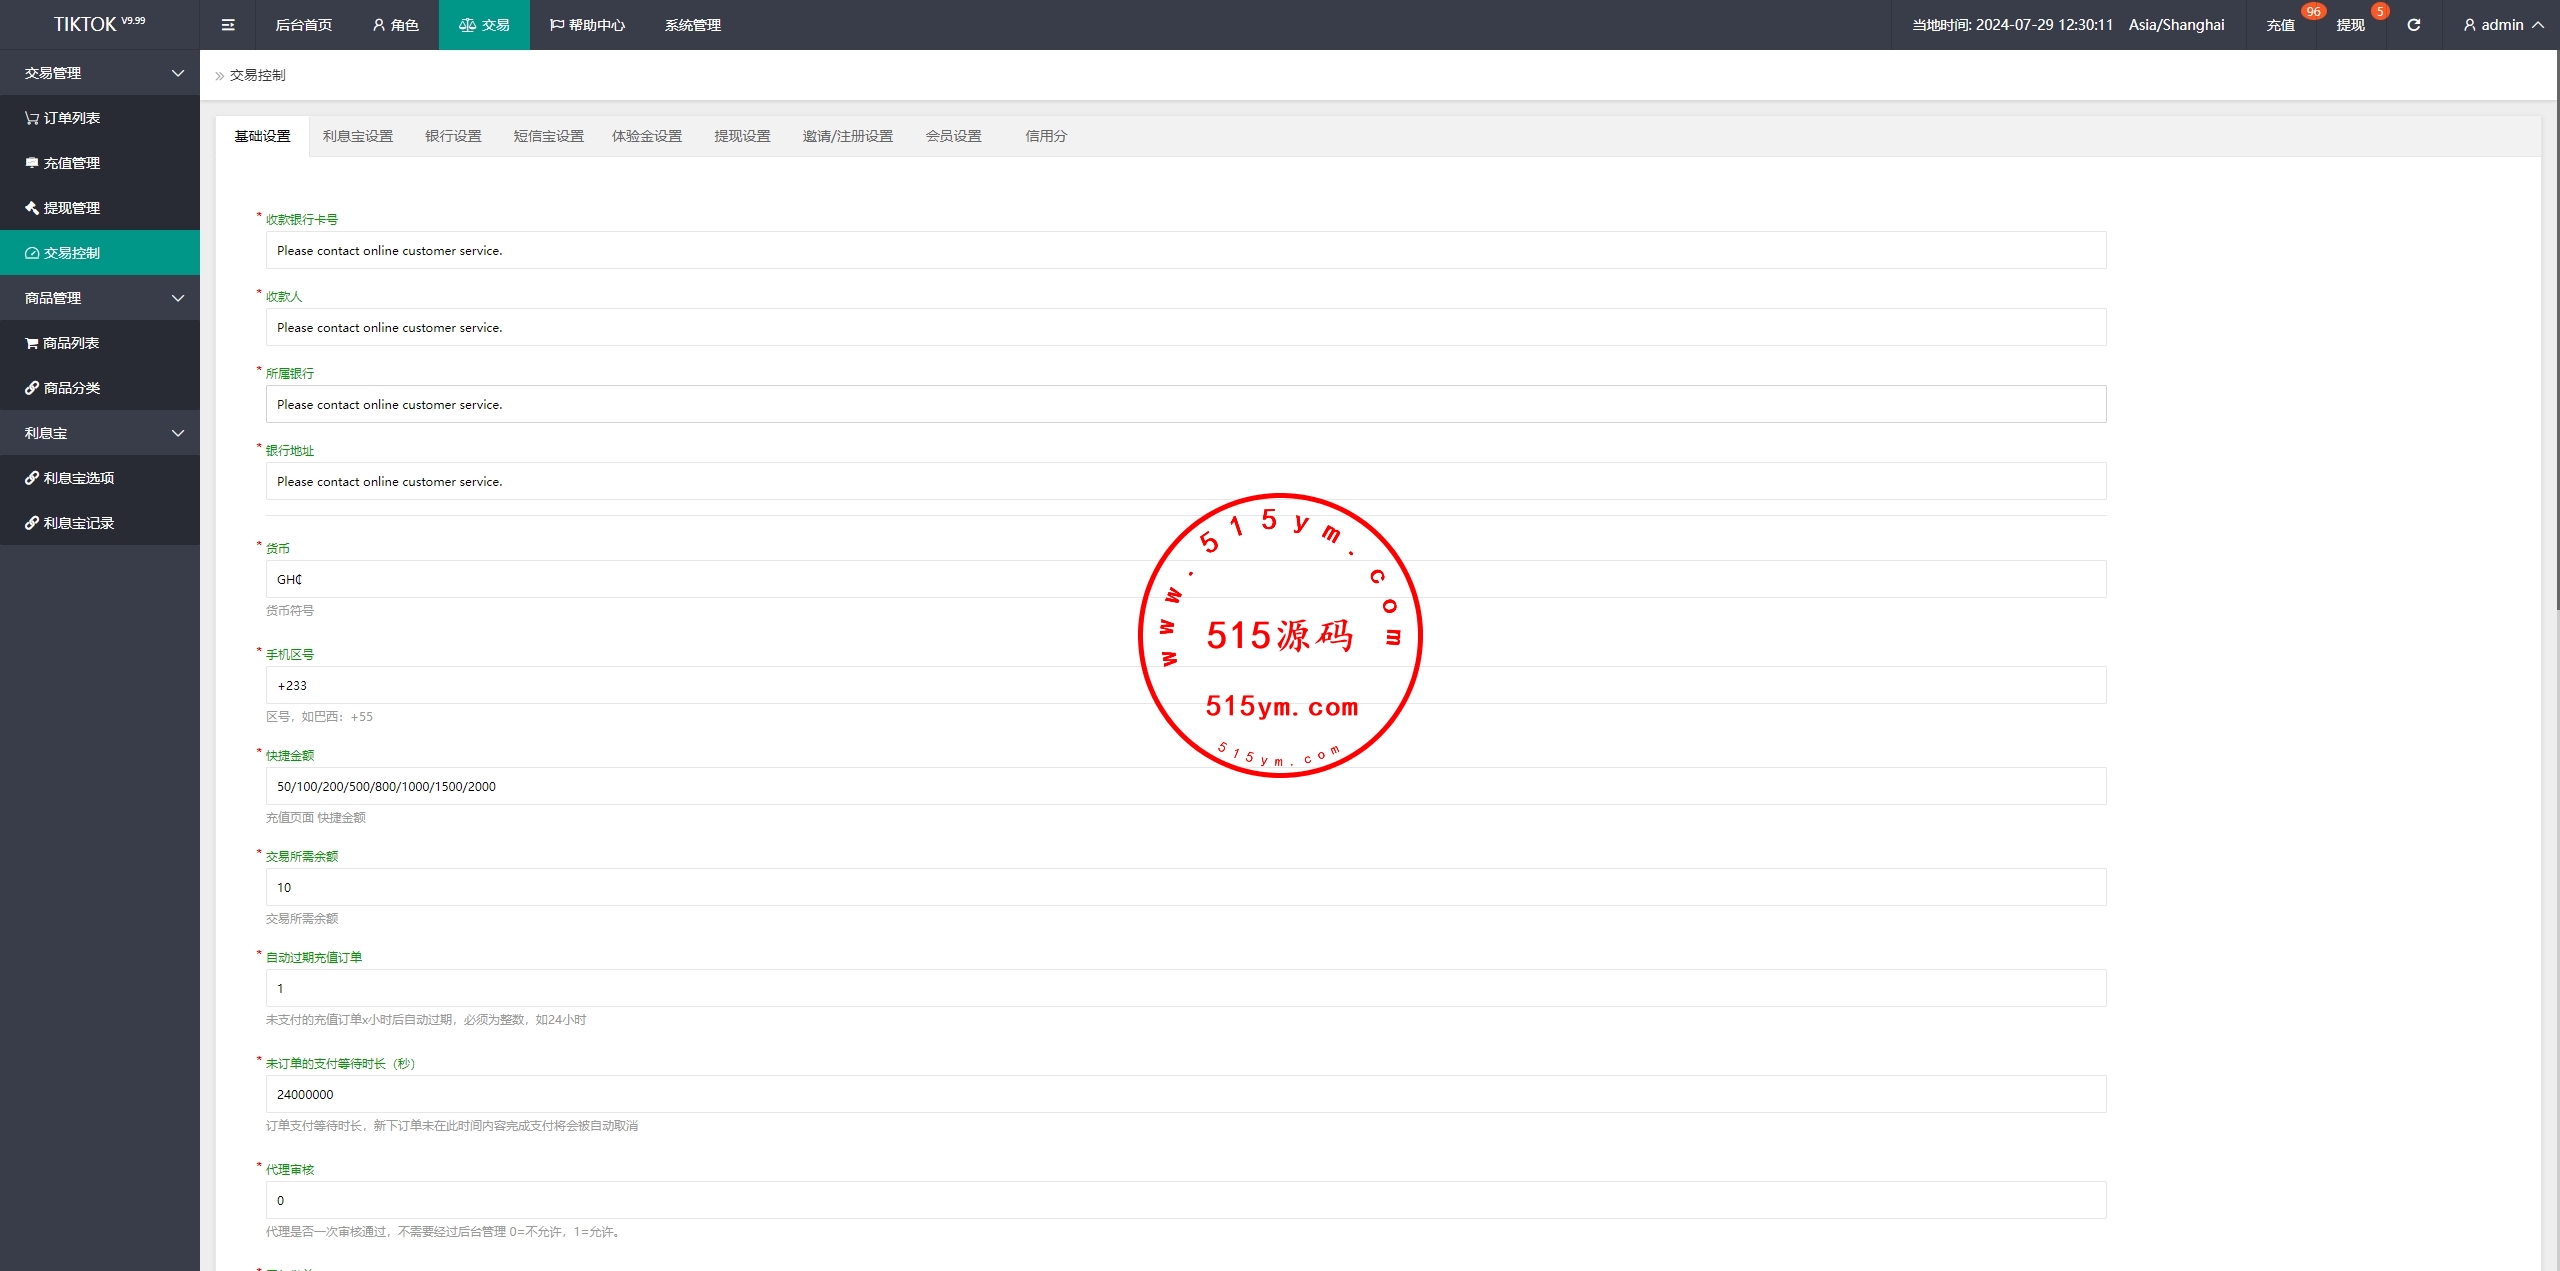
Task: Click the page vertical scrollbar
Action: point(2555,330)
